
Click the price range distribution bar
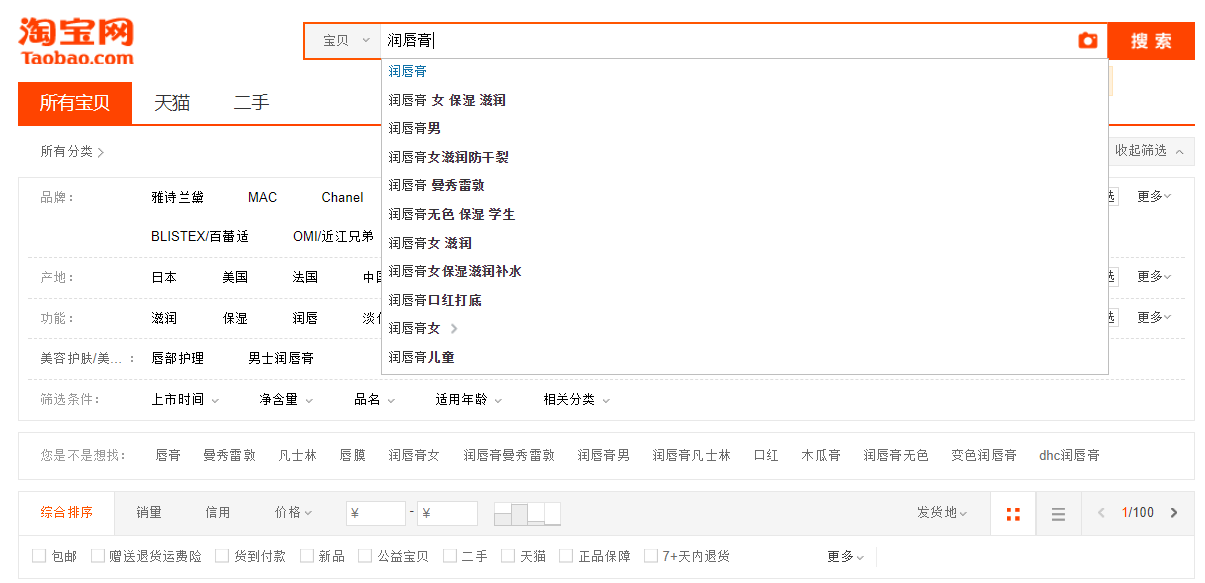pyautogui.click(x=527, y=514)
